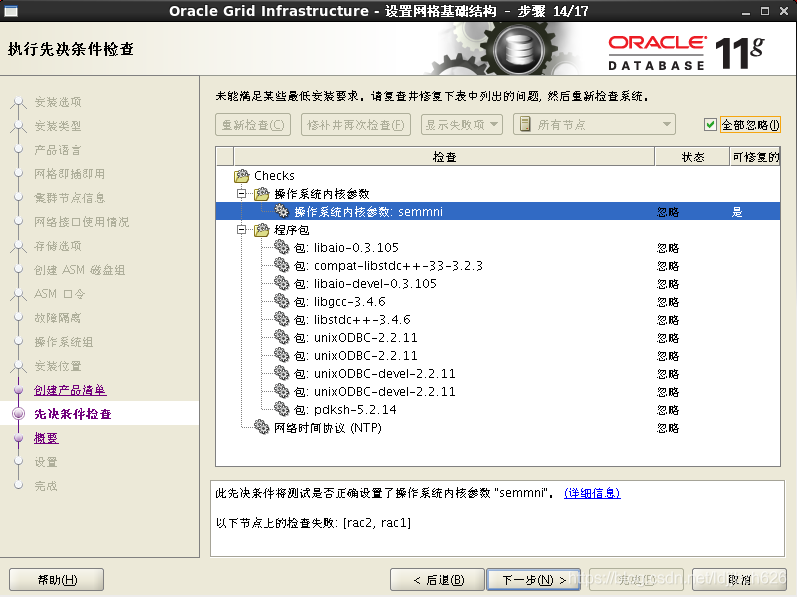The width and height of the screenshot is (797, 597).
Task: Click gear icon for libaio-devel-0.3.105
Action: tap(281, 284)
